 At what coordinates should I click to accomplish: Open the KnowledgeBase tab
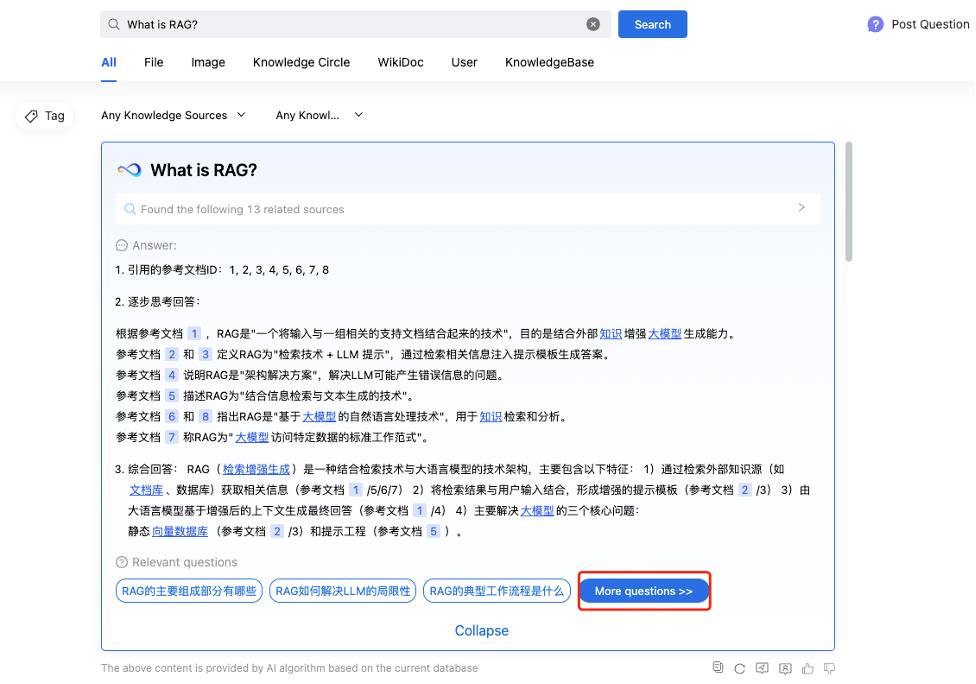(549, 62)
